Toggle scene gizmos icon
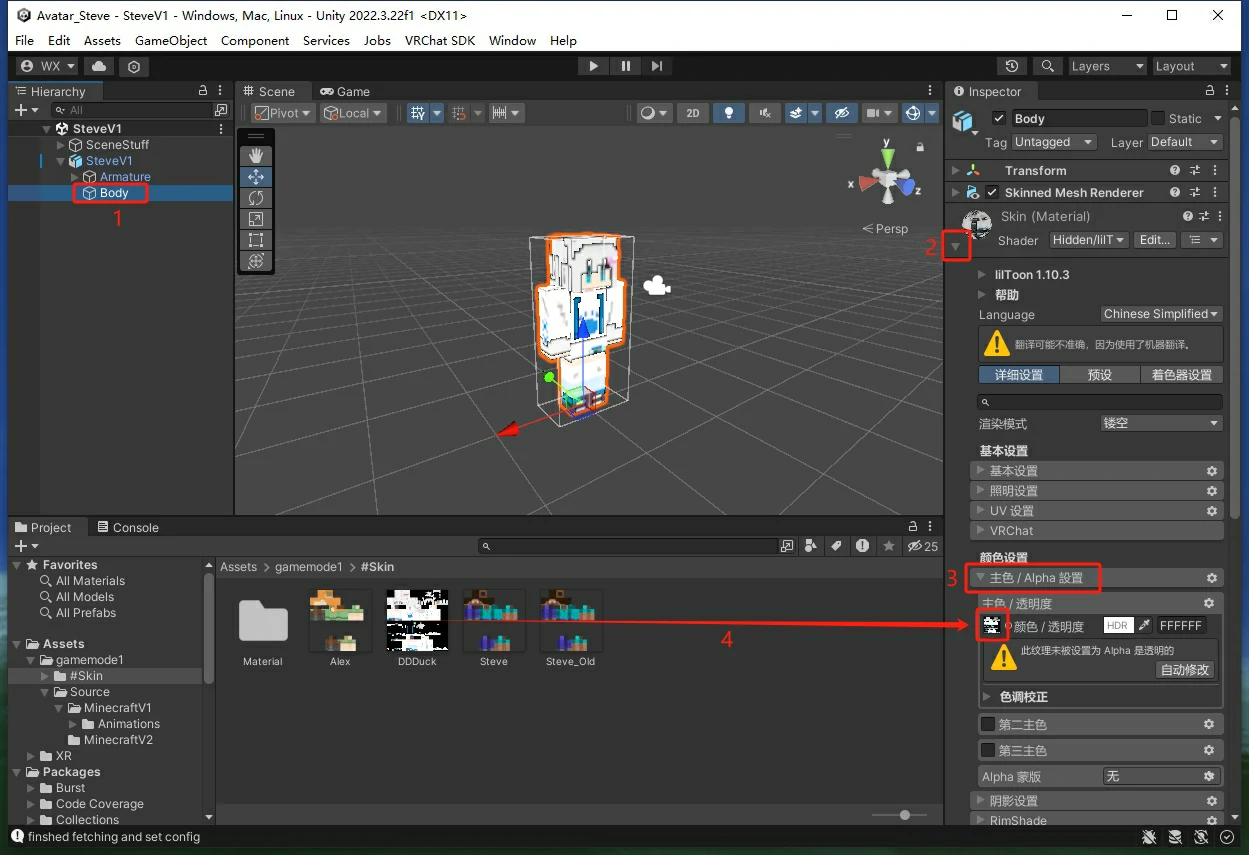The height and width of the screenshot is (855, 1249). pos(912,113)
